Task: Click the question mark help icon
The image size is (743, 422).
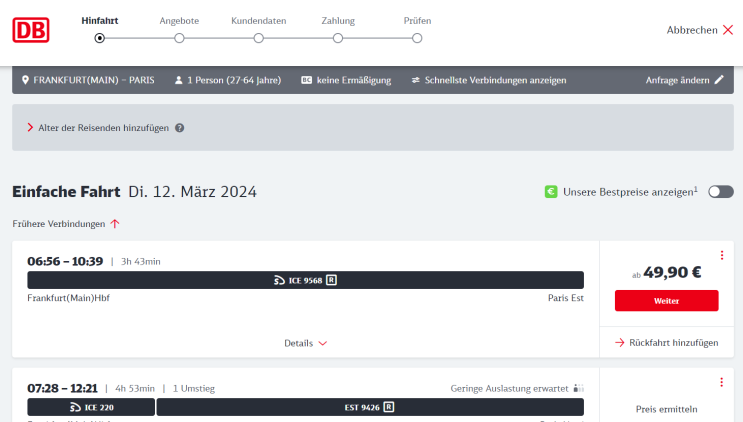Action: point(180,128)
